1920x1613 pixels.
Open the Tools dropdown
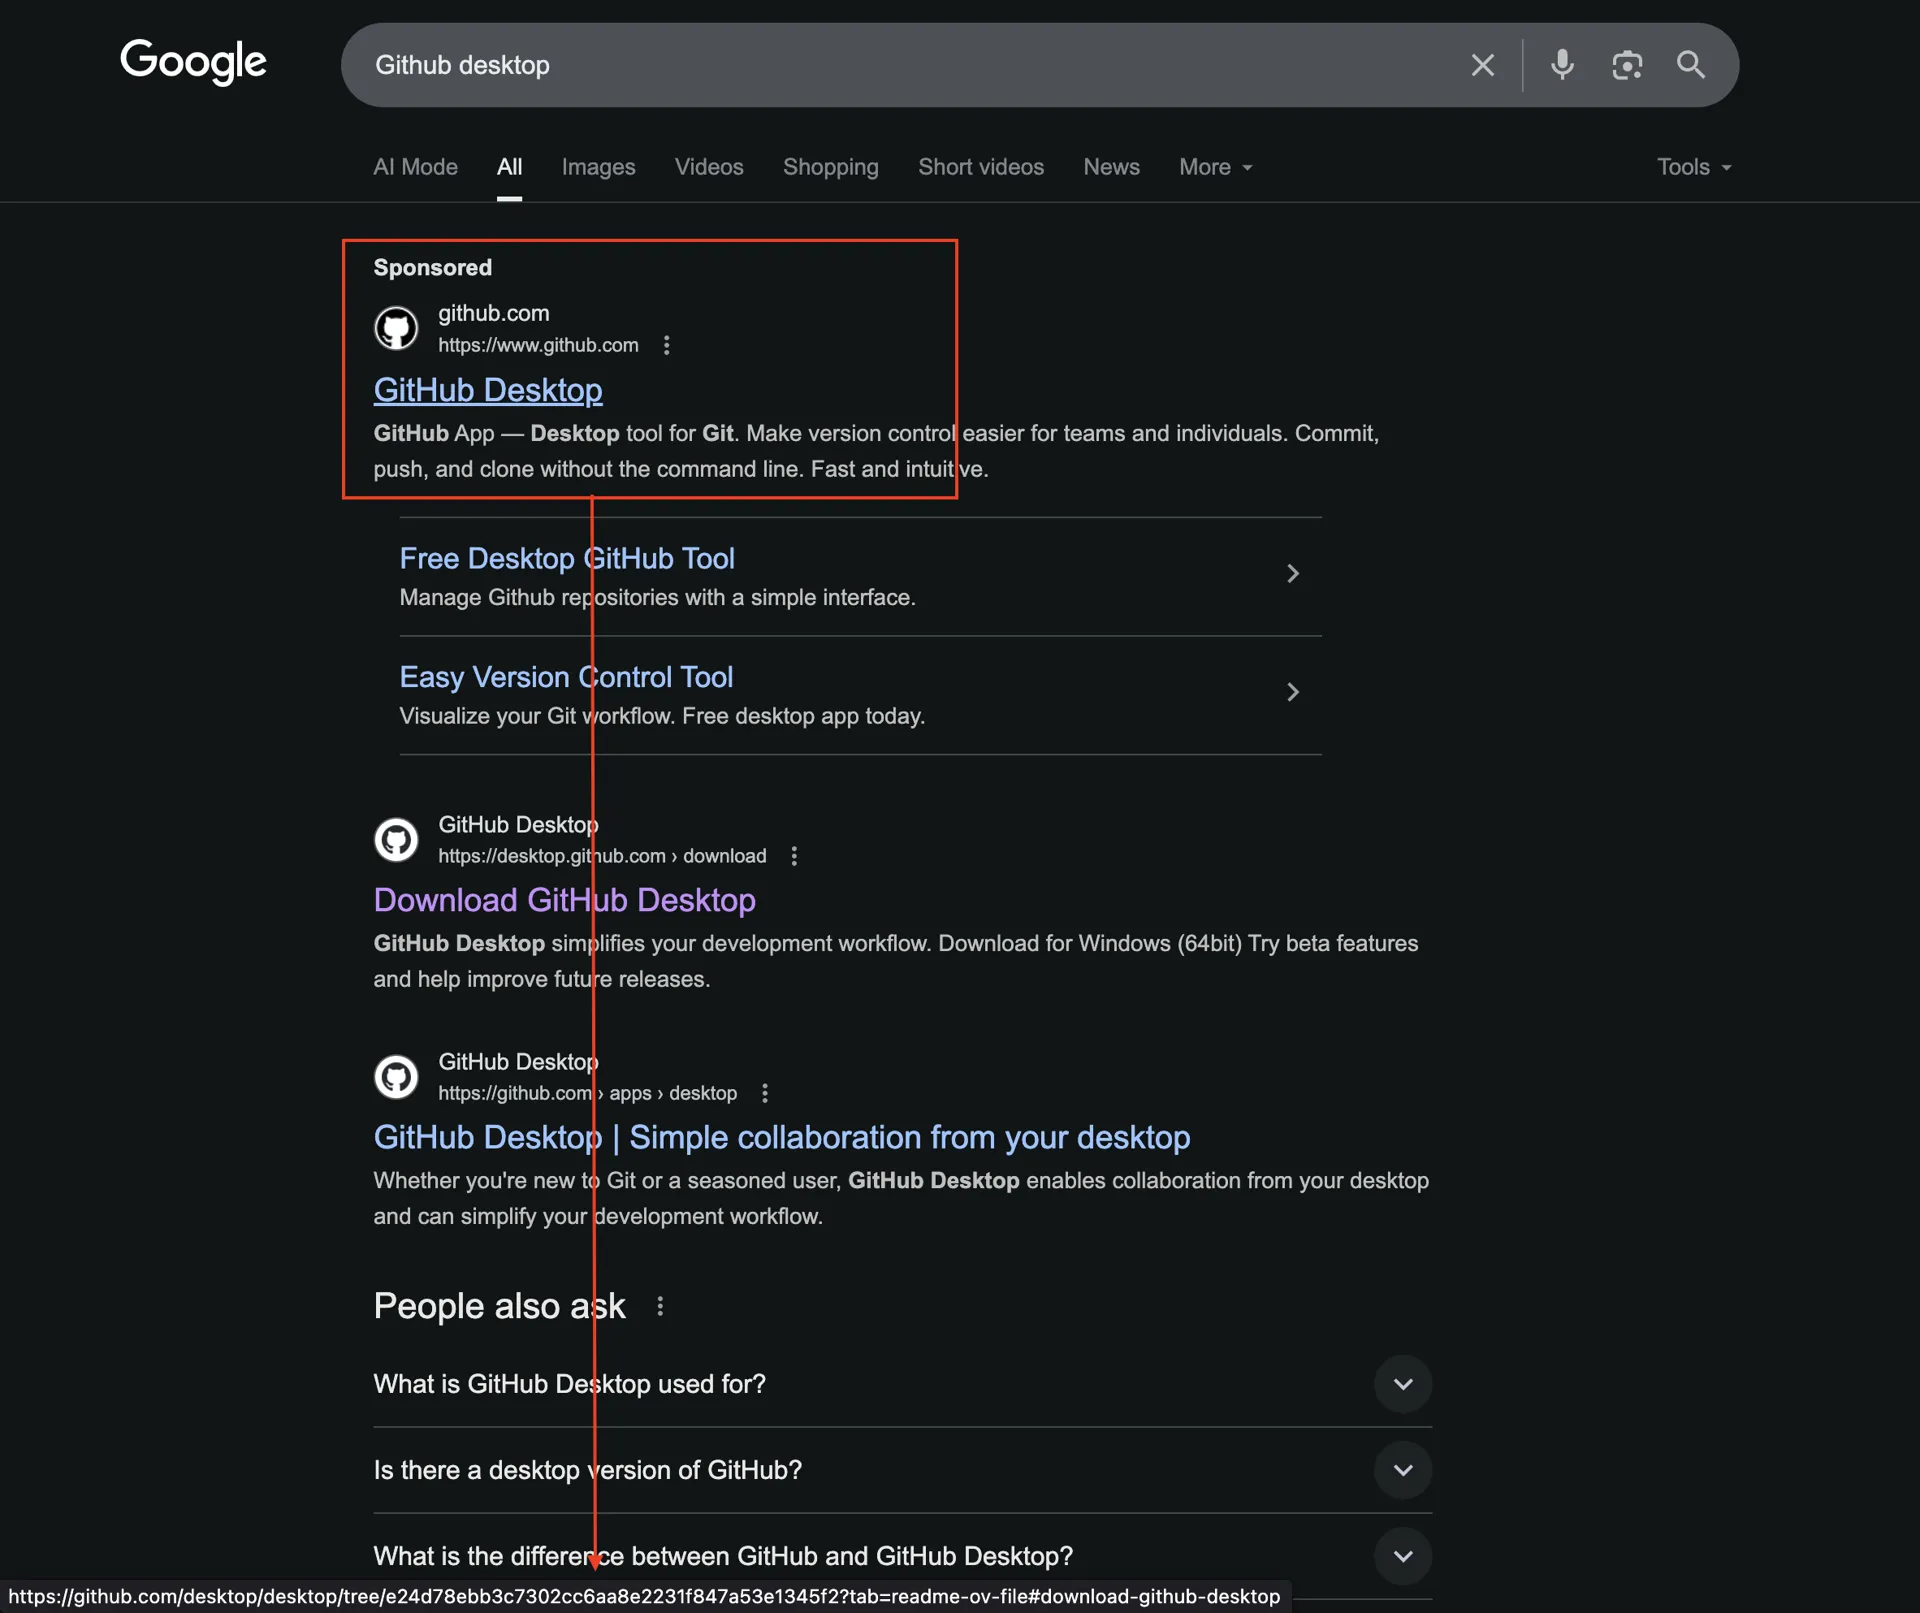(x=1693, y=167)
